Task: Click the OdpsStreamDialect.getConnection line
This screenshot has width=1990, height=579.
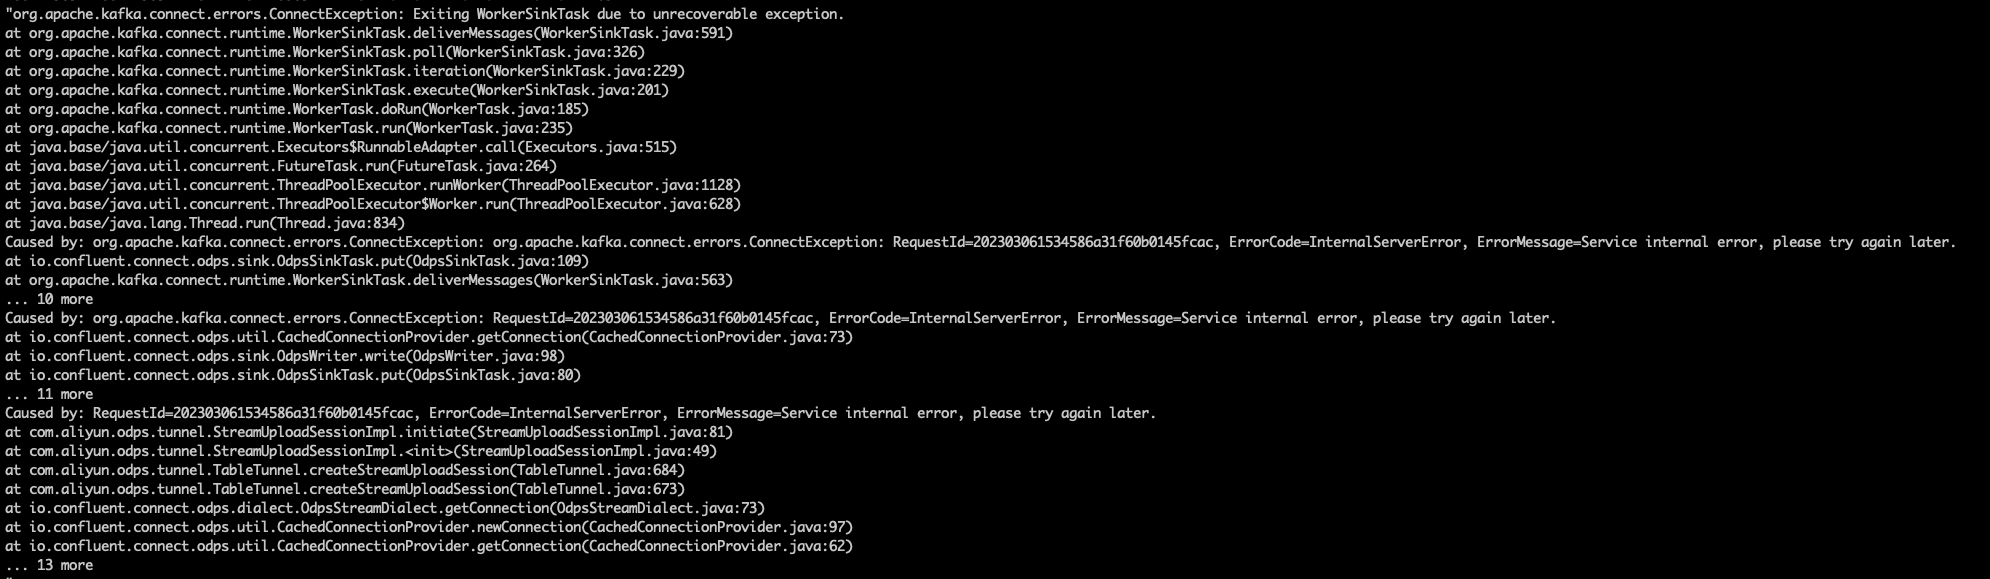Action: point(385,508)
